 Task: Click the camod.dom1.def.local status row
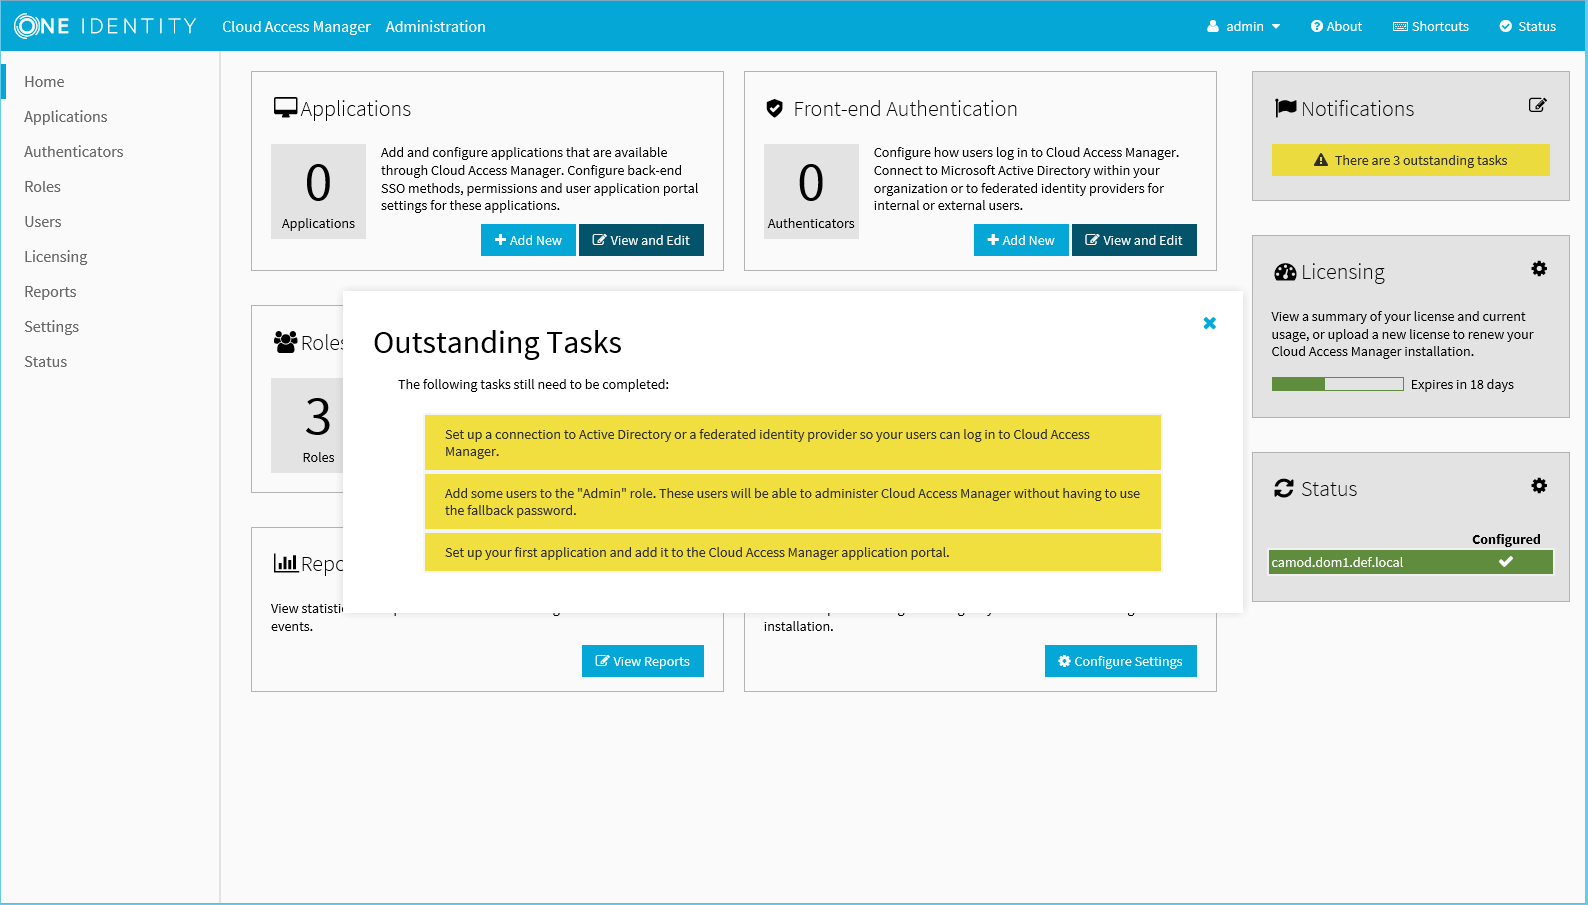pos(1411,562)
